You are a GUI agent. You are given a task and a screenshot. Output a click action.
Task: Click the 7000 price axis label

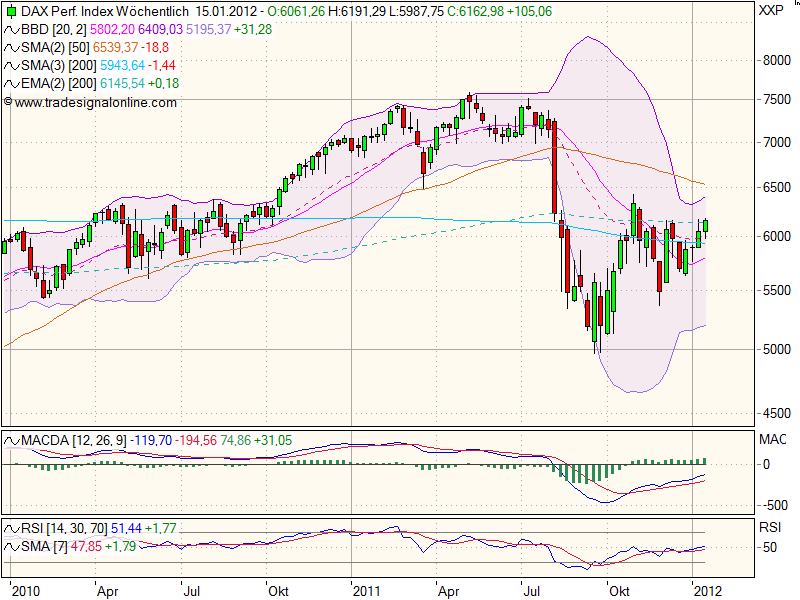(777, 142)
